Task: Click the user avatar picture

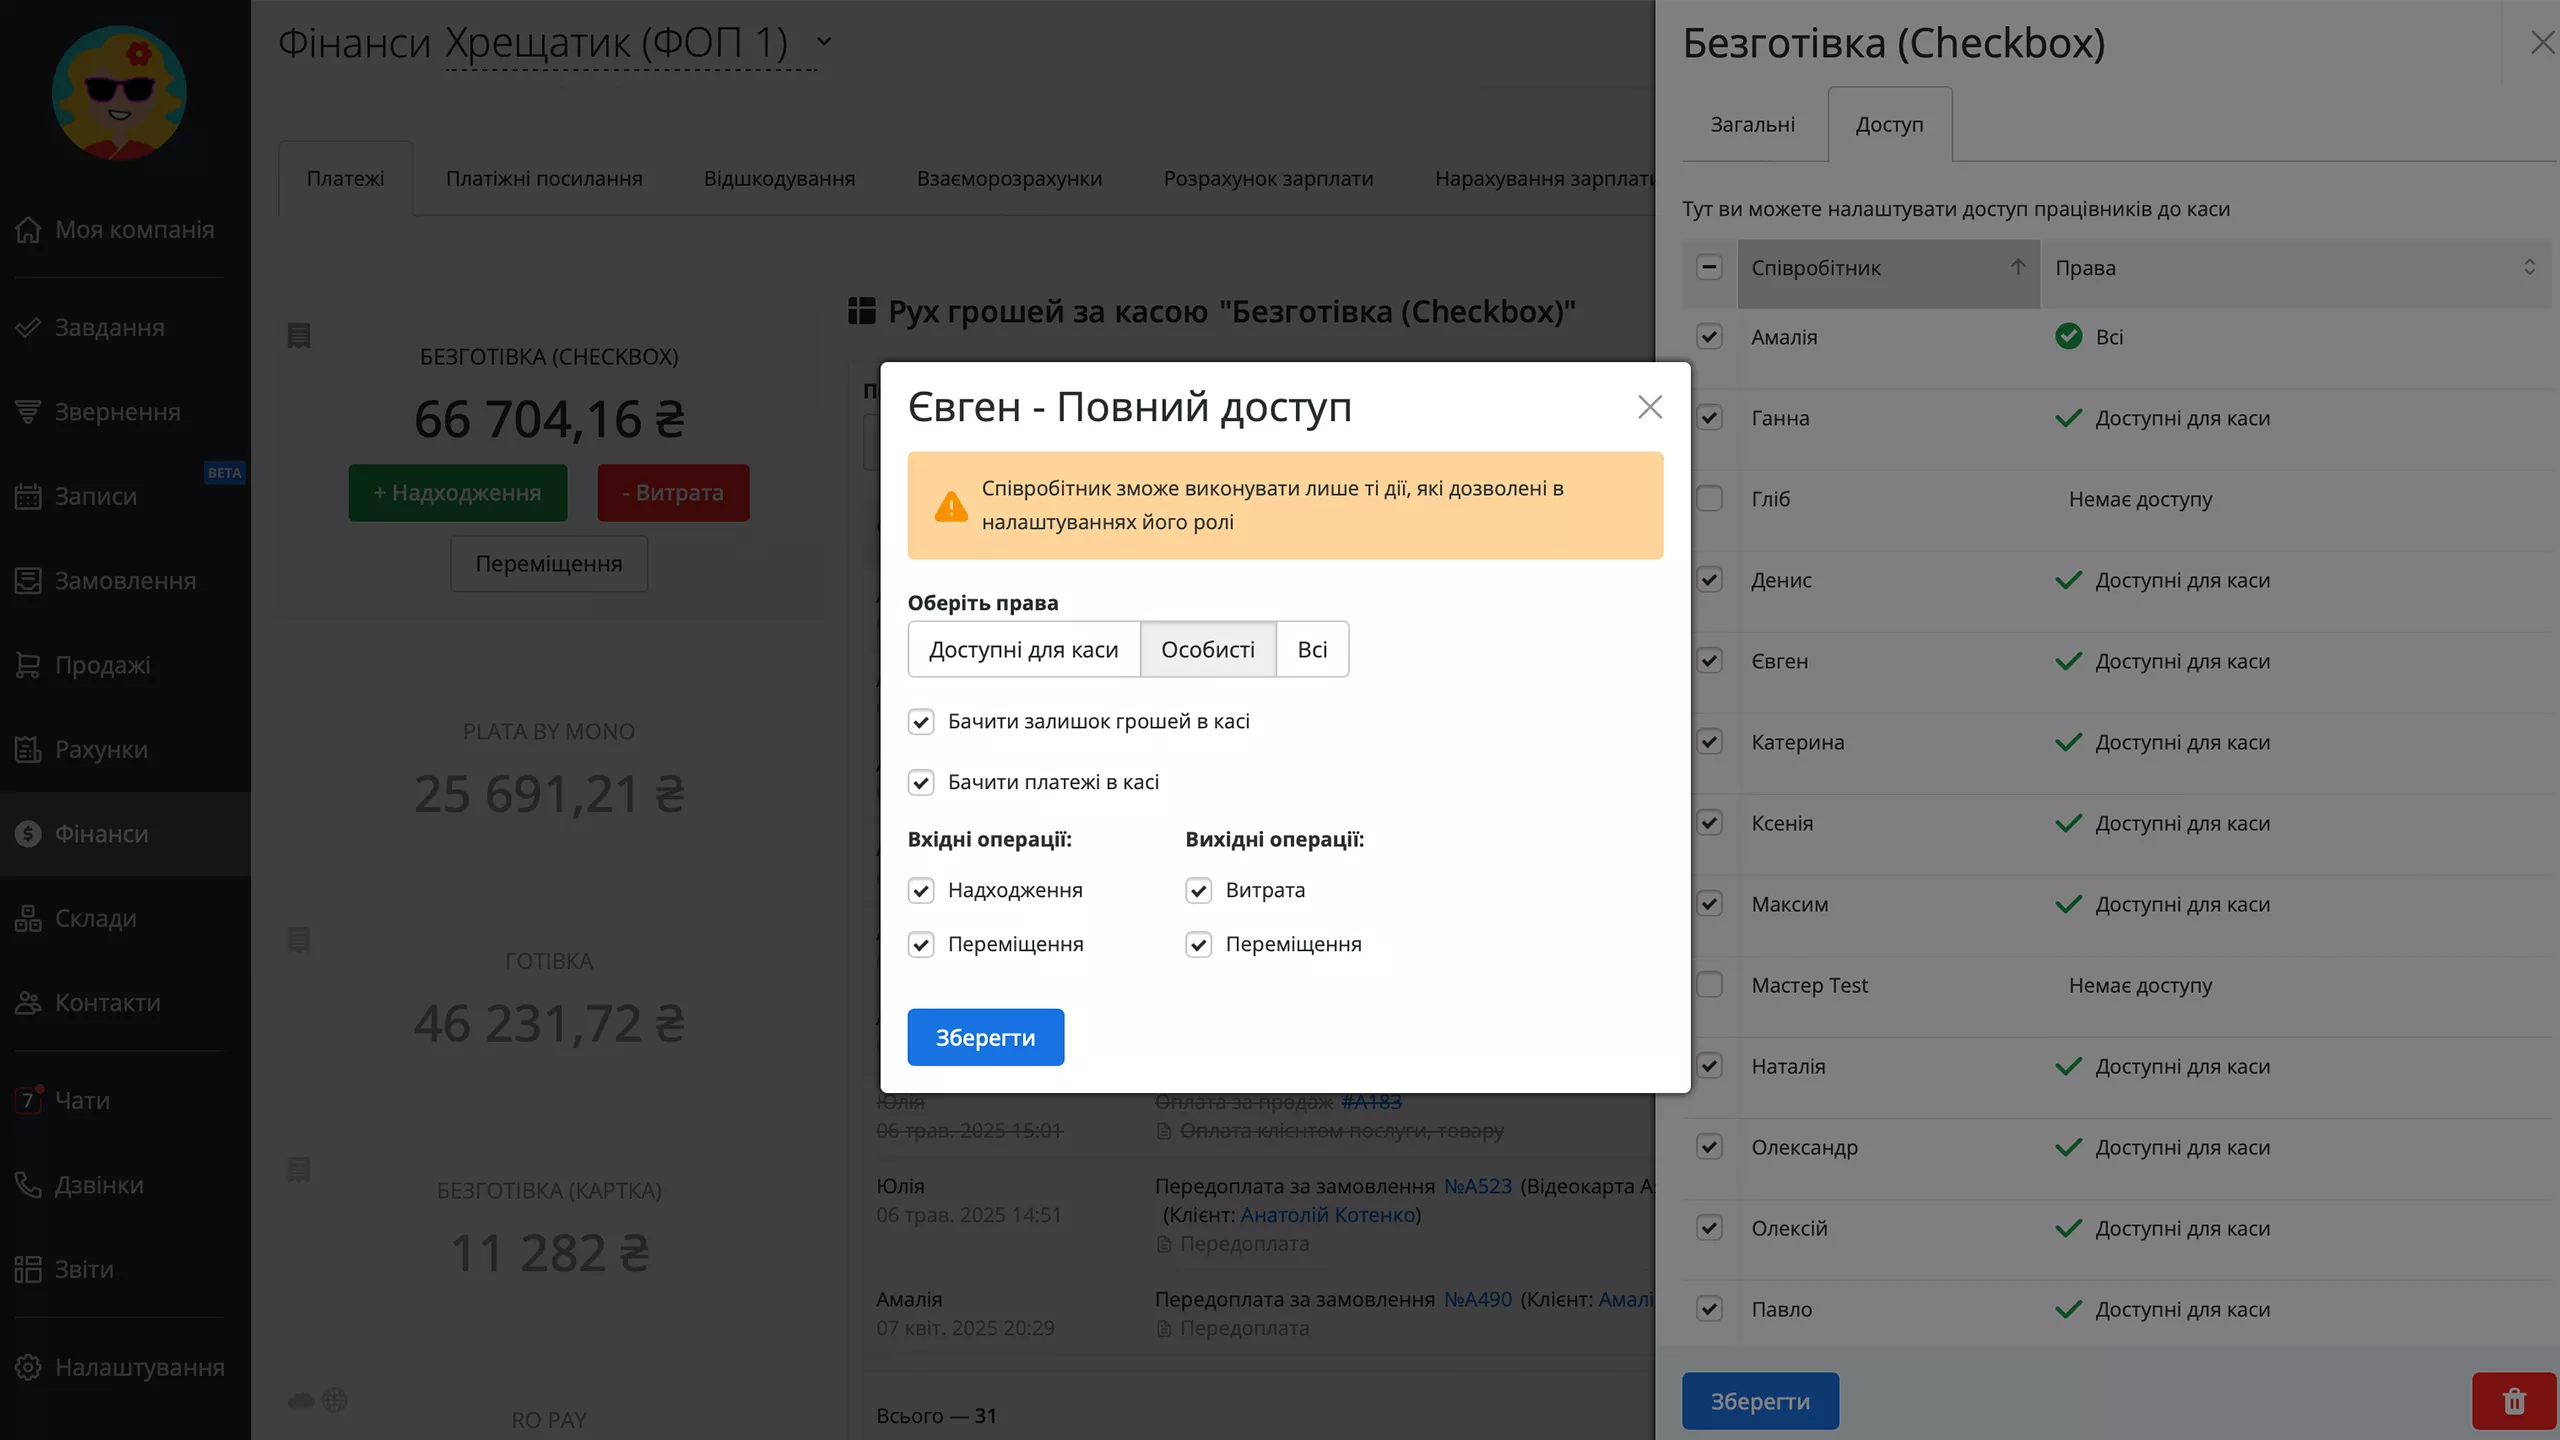Action: tap(119, 93)
